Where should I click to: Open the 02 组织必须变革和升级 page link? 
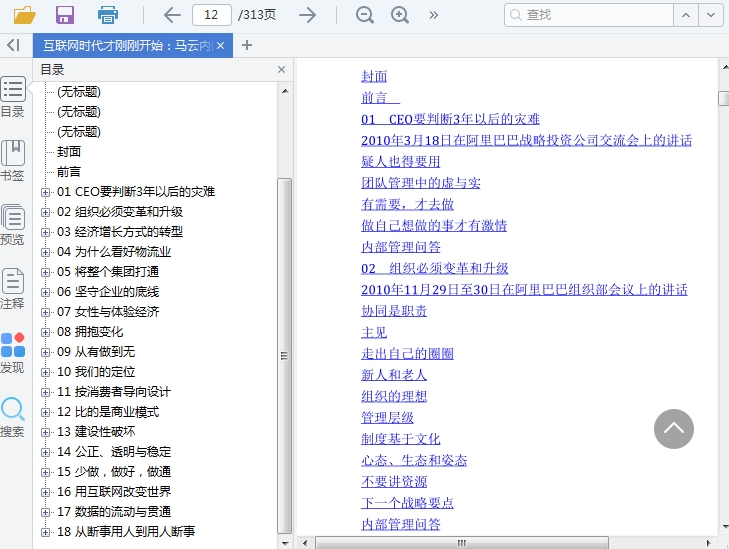[435, 269]
